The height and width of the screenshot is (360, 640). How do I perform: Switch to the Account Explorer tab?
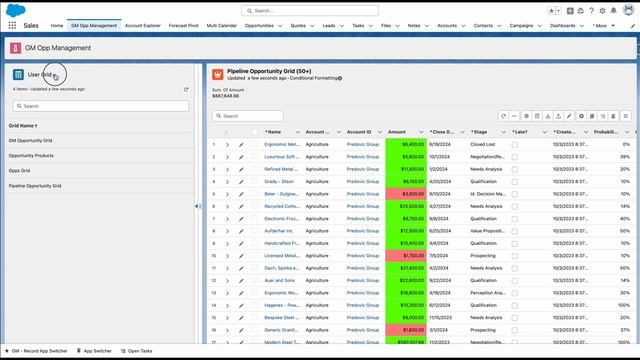coord(142,26)
